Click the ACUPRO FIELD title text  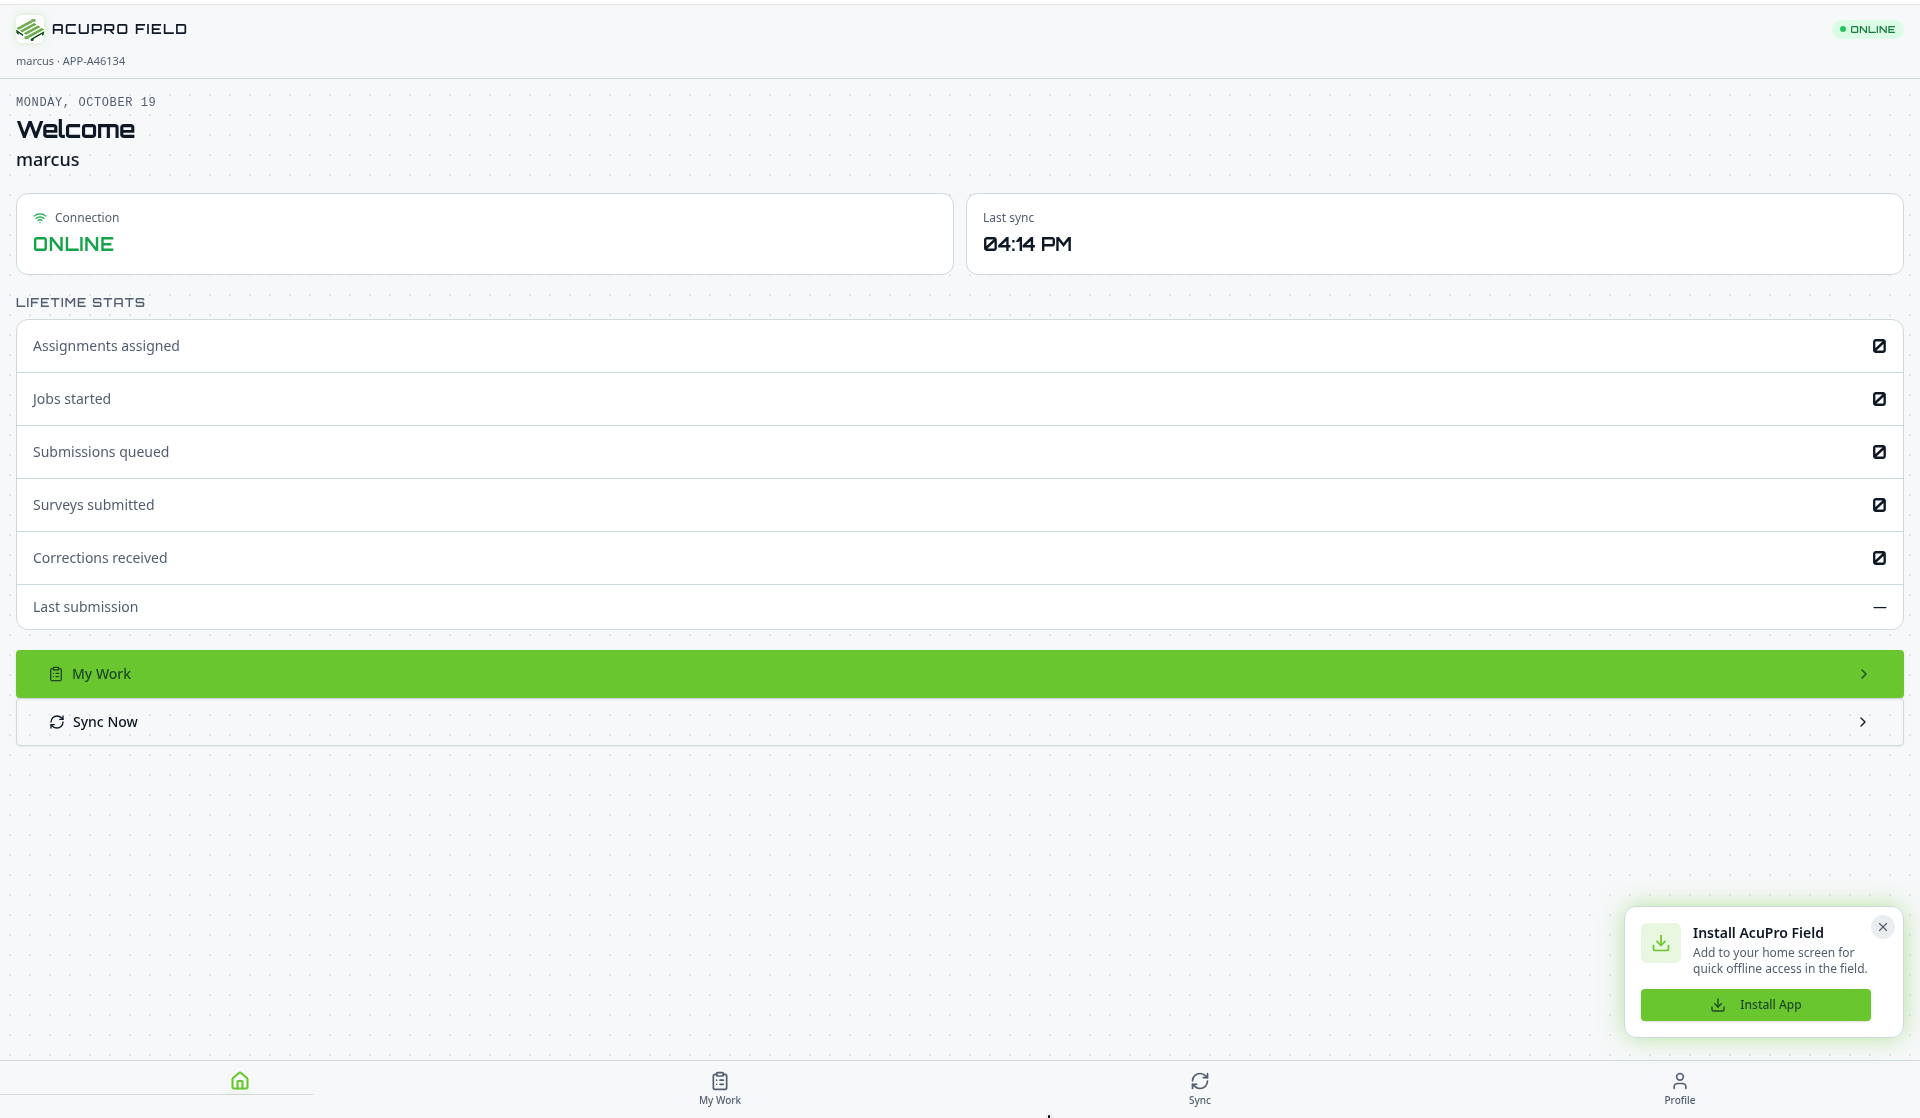[x=119, y=29]
